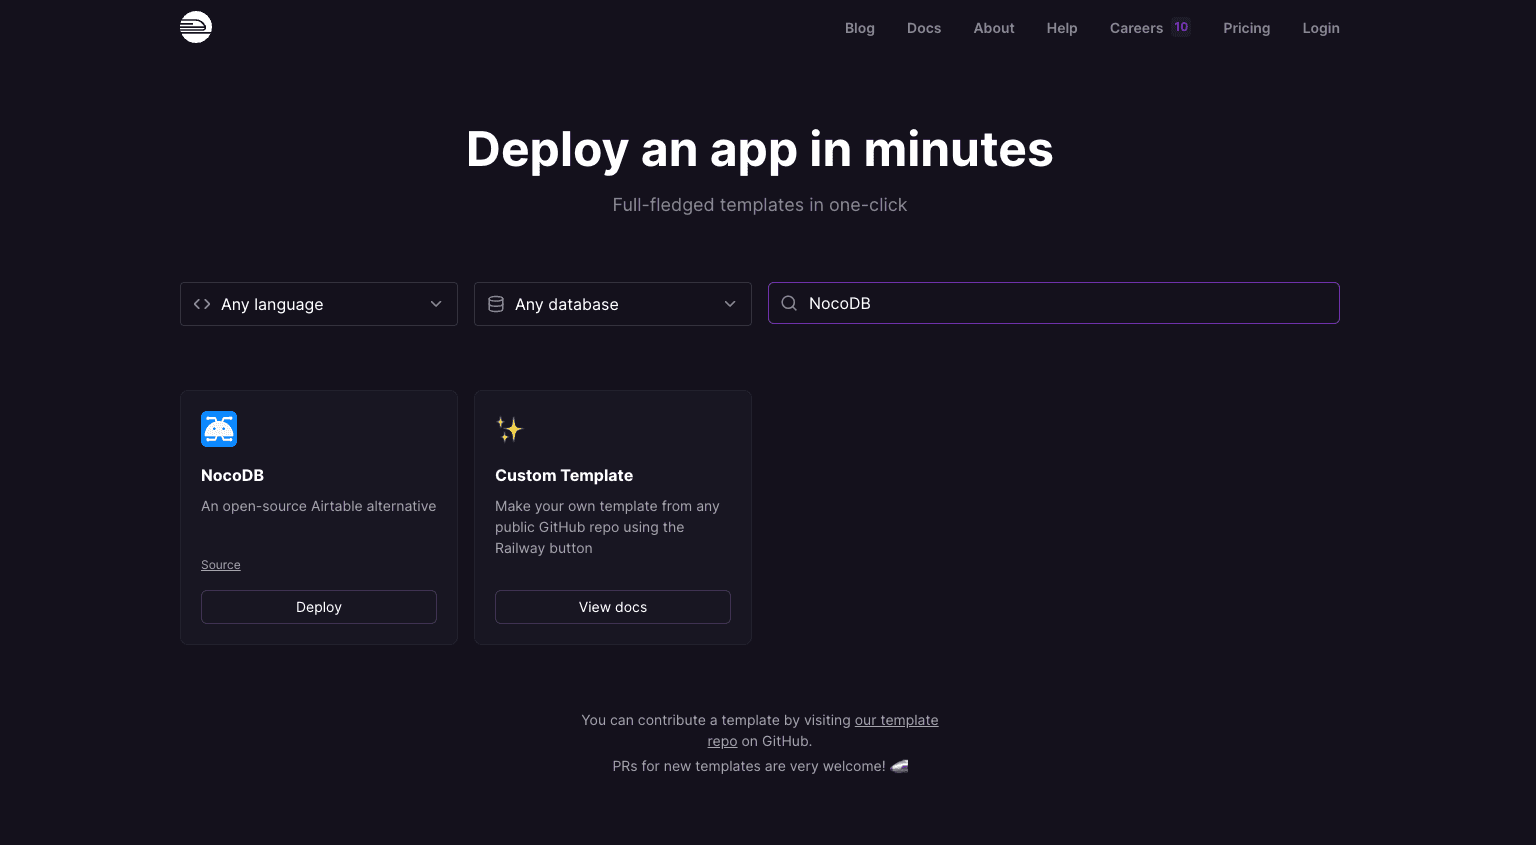The height and width of the screenshot is (845, 1536).
Task: Open the Blog menu item
Action: pyautogui.click(x=859, y=28)
